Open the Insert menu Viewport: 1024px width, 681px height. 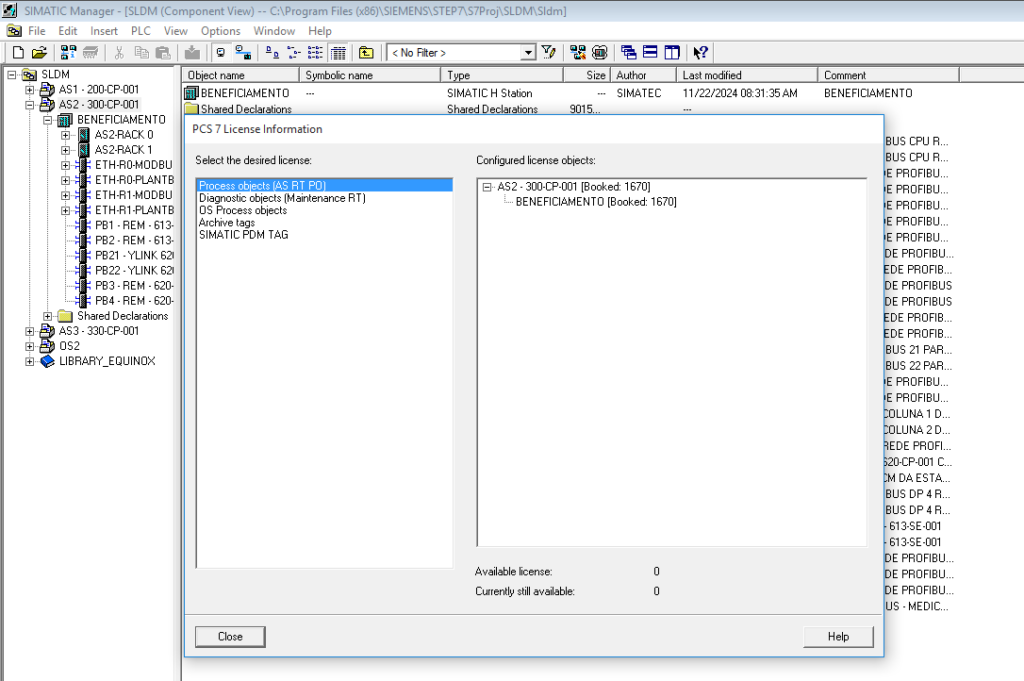tap(104, 31)
